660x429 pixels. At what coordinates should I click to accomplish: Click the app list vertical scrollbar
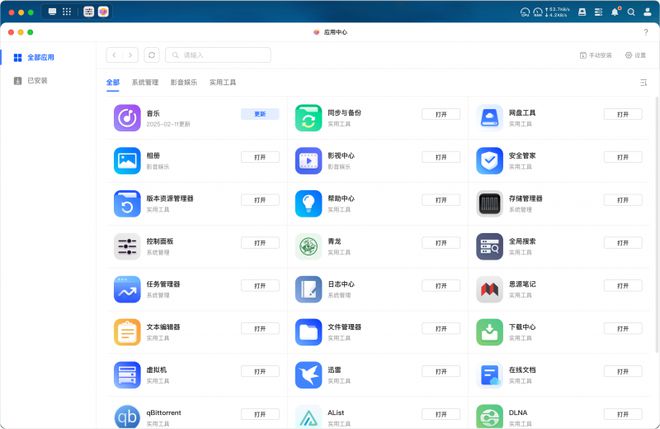pyautogui.click(x=657, y=223)
